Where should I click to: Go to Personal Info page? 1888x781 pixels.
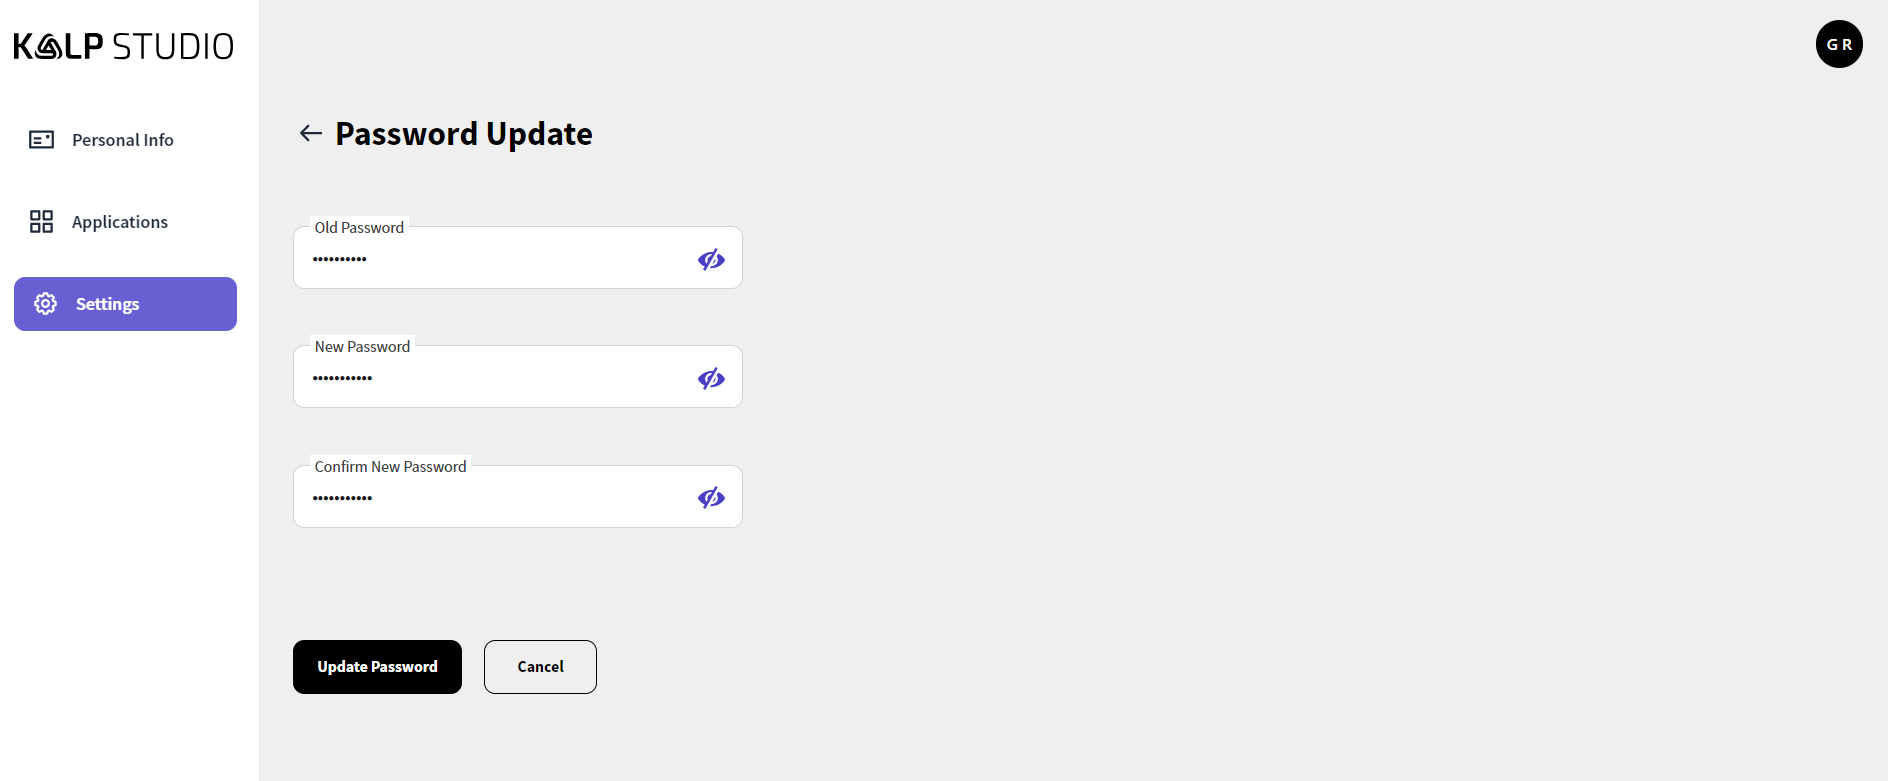click(x=123, y=140)
